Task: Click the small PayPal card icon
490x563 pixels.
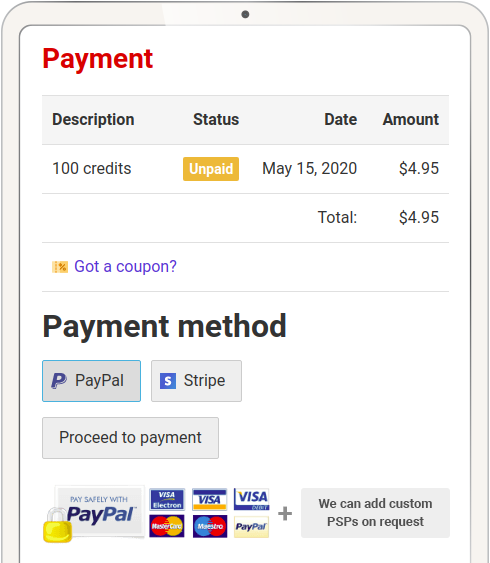Action: 251,527
